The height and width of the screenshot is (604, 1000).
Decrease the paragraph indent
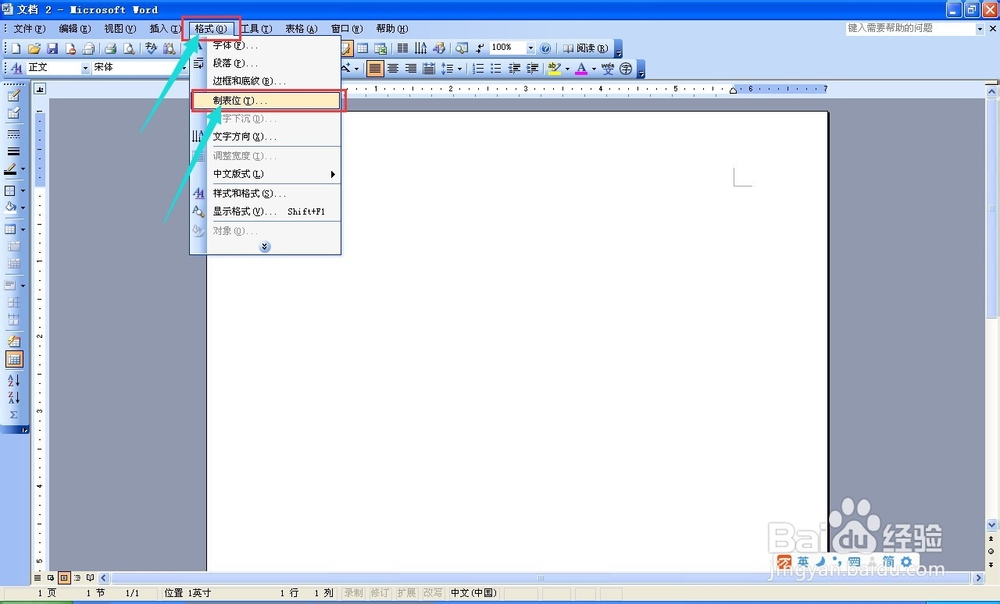coord(514,68)
